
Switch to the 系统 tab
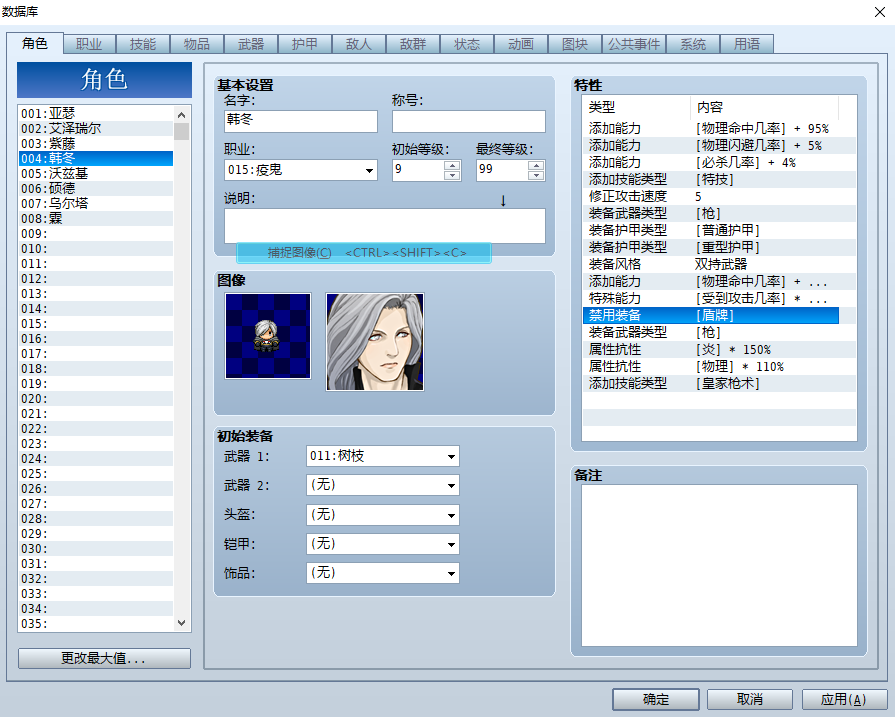(x=693, y=45)
